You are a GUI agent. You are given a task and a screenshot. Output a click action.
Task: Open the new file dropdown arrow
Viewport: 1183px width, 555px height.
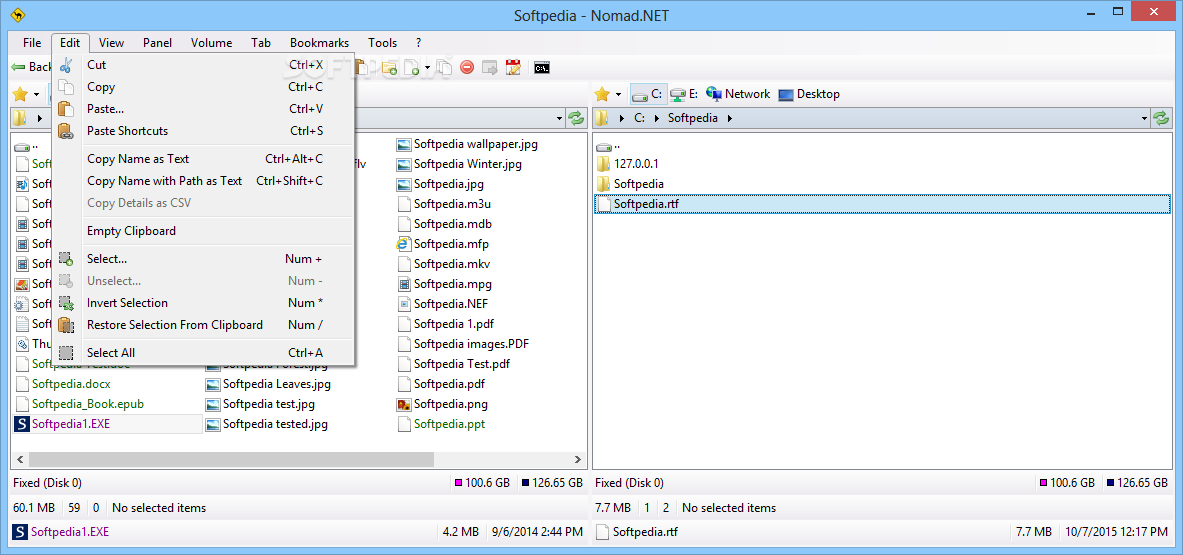(x=427, y=68)
